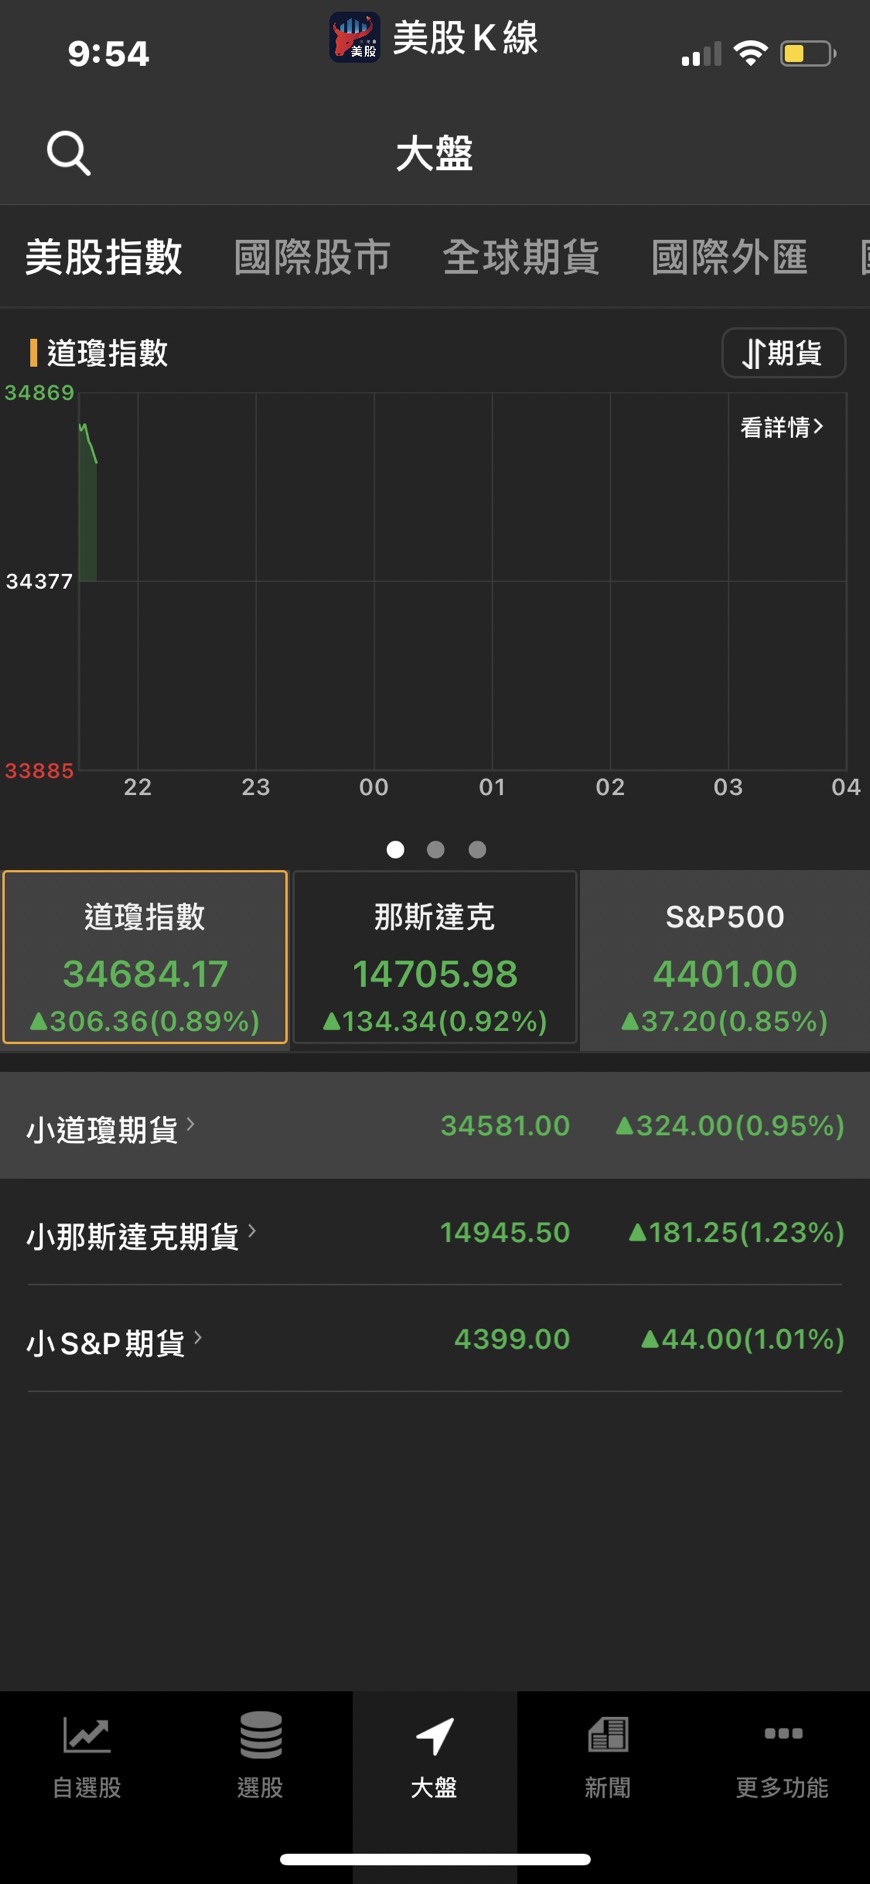Toggle to the second chart page dot
870x1884 pixels.
435,849
